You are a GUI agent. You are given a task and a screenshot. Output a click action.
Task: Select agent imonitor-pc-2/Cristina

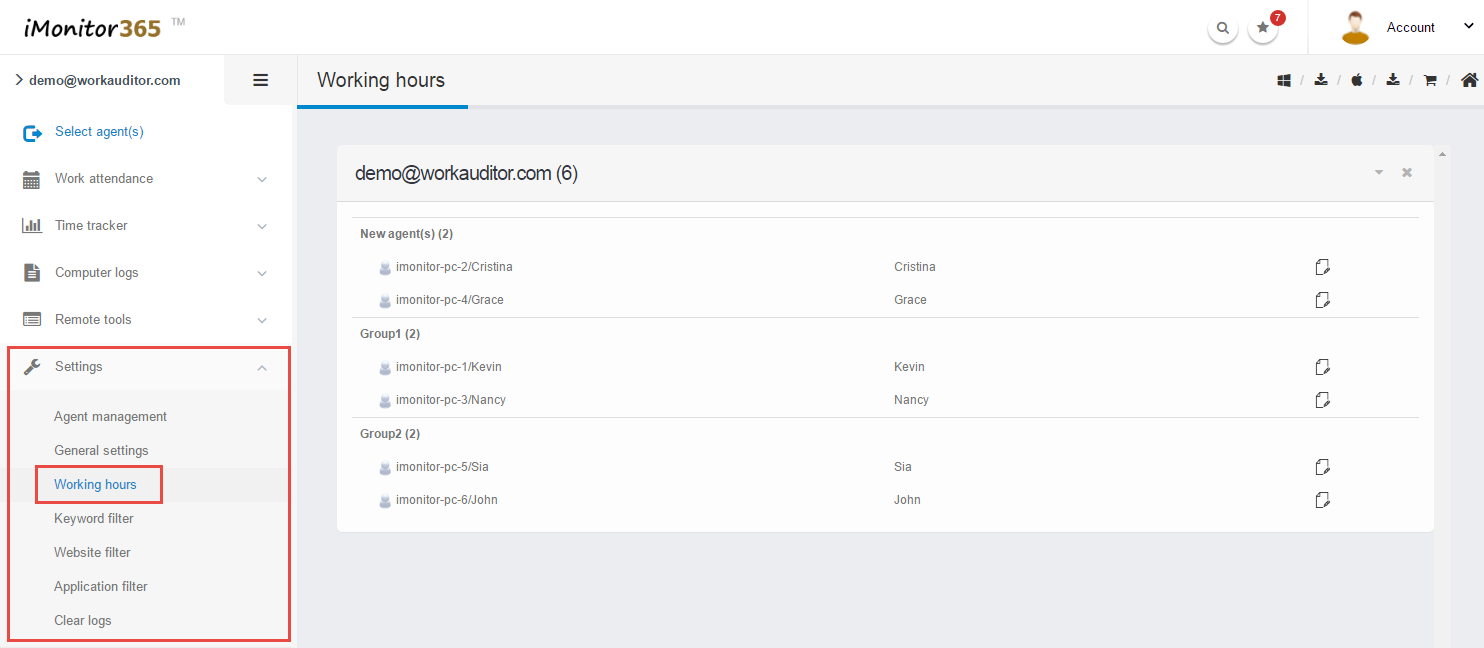point(454,267)
